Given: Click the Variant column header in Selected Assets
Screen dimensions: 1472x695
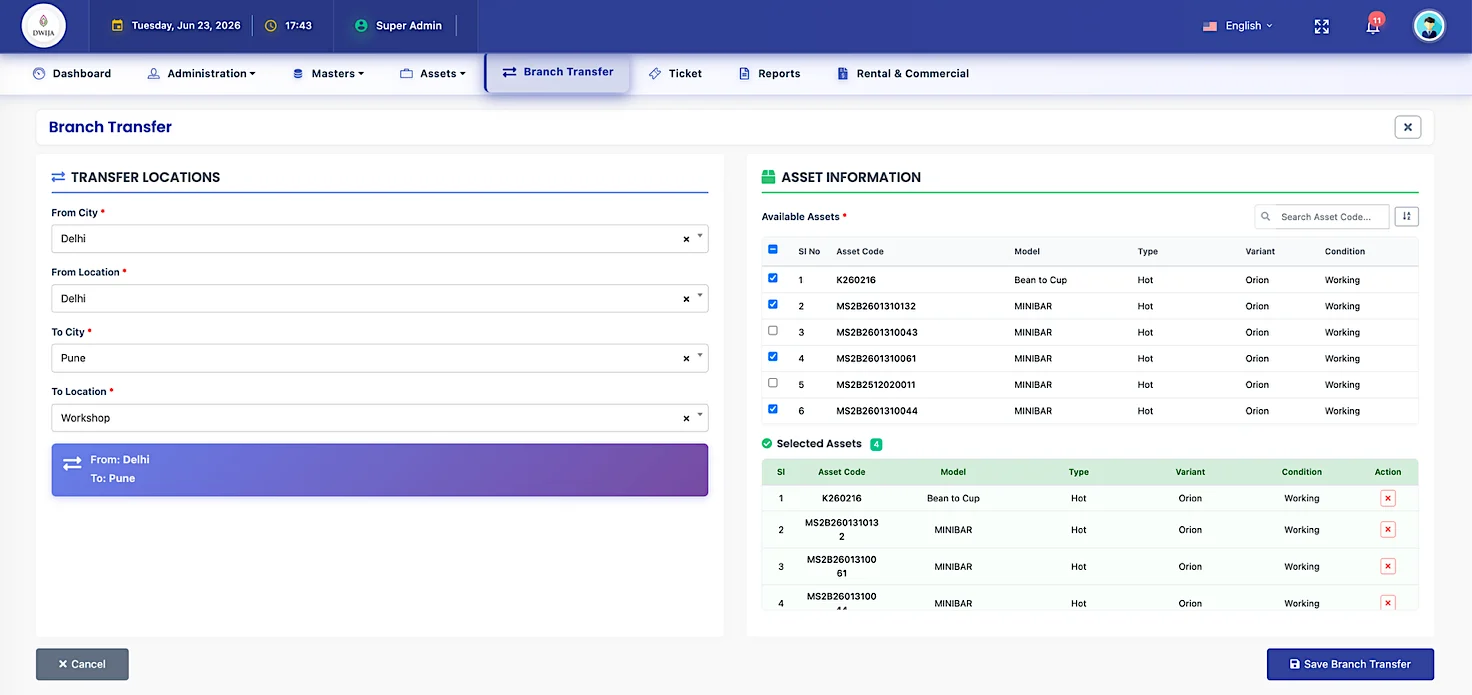Looking at the screenshot, I should pos(1190,472).
